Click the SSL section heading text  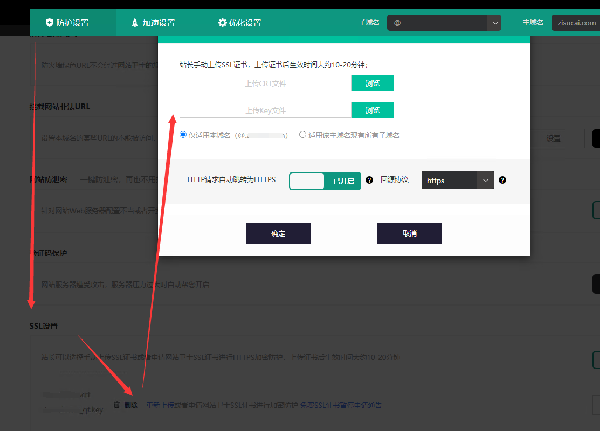[44, 326]
